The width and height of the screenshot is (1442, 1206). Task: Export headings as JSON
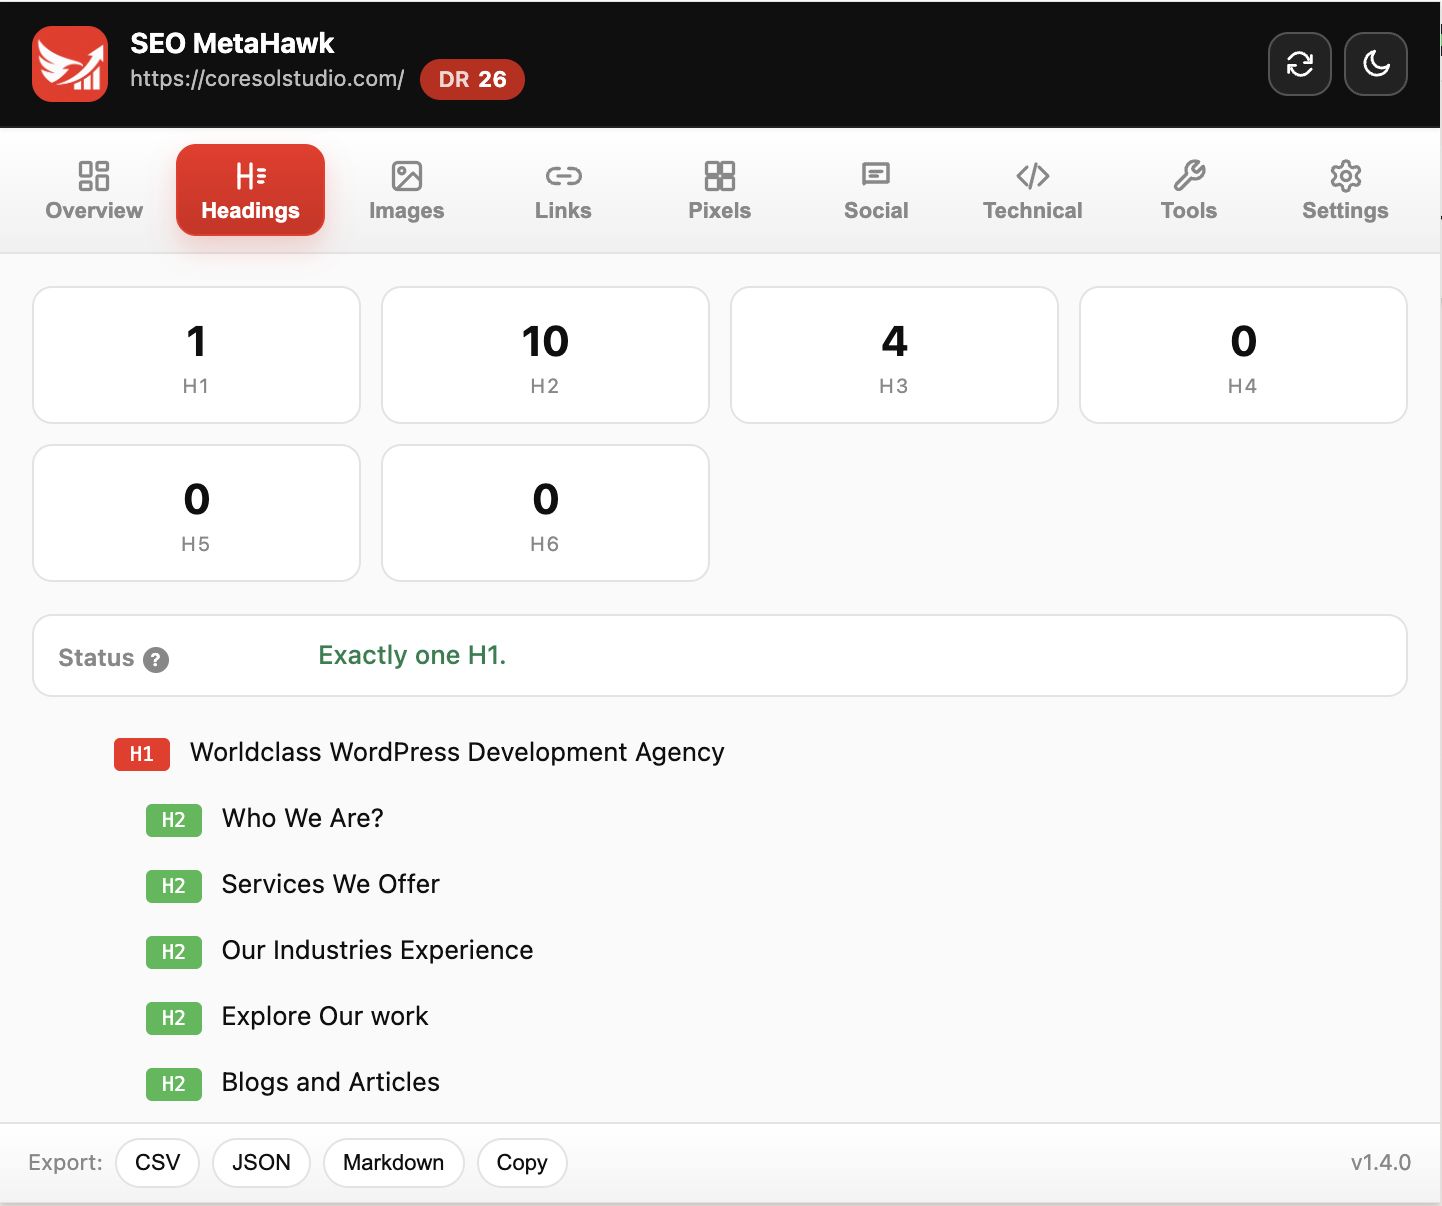pyautogui.click(x=262, y=1163)
